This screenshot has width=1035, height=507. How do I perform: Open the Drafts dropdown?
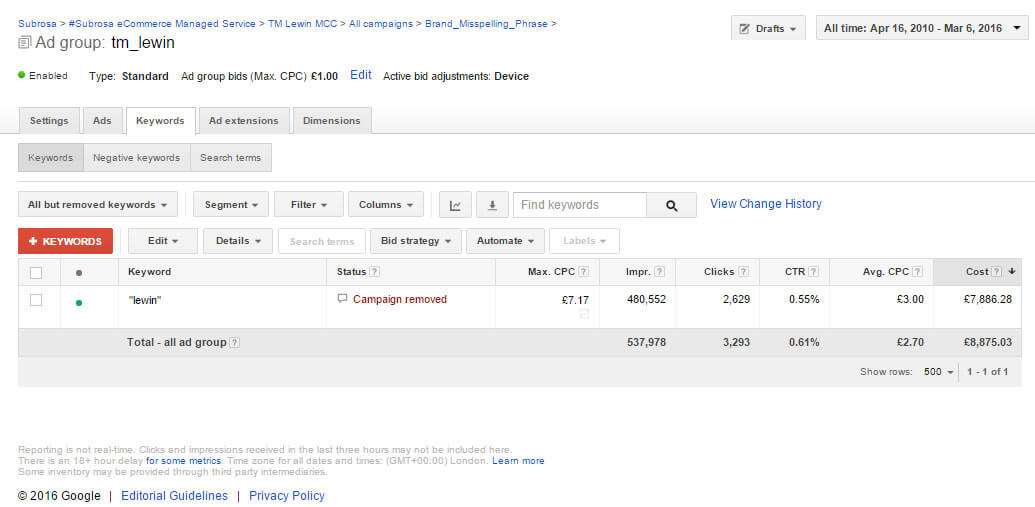pyautogui.click(x=768, y=28)
